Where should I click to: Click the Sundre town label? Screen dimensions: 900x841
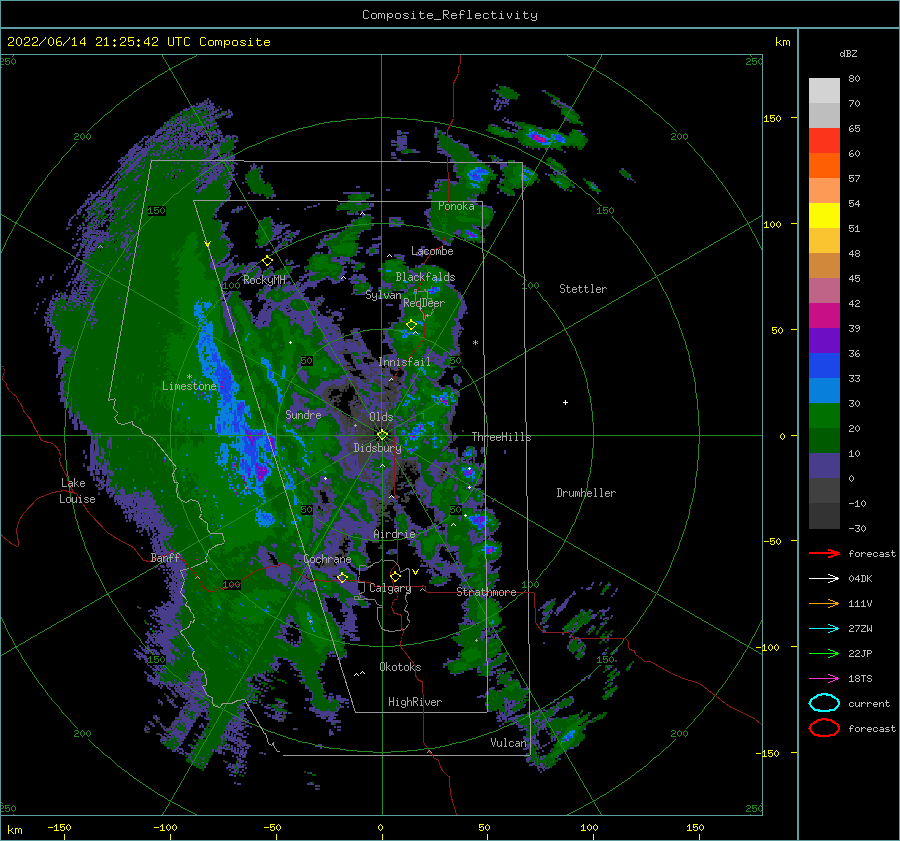[x=303, y=414]
